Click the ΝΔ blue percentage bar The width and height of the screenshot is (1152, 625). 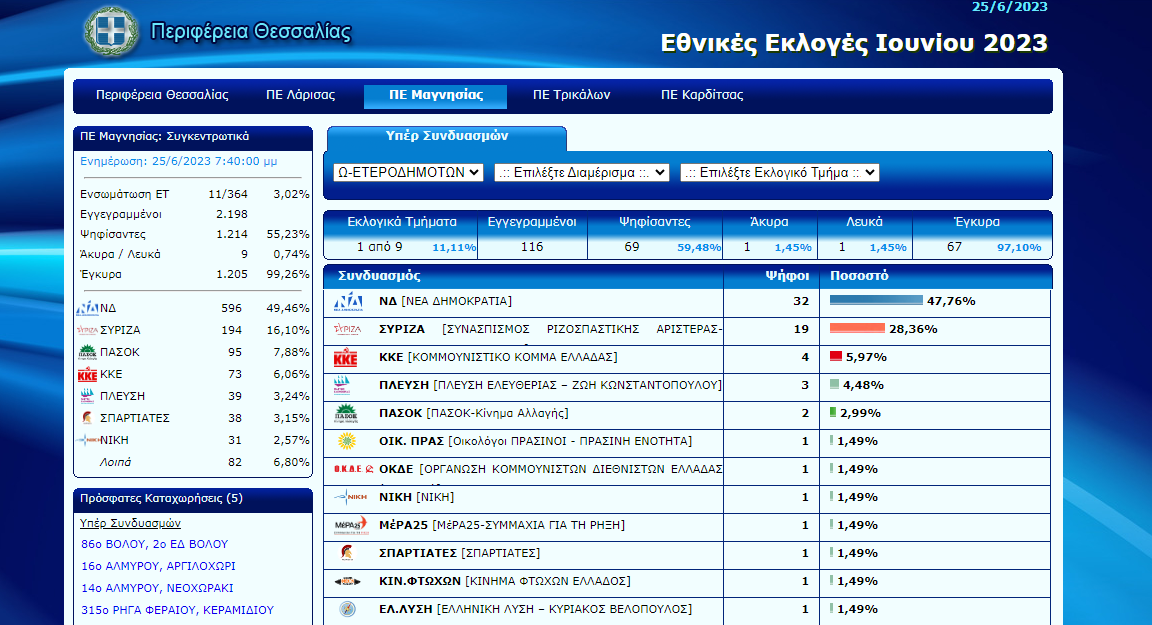coord(875,300)
